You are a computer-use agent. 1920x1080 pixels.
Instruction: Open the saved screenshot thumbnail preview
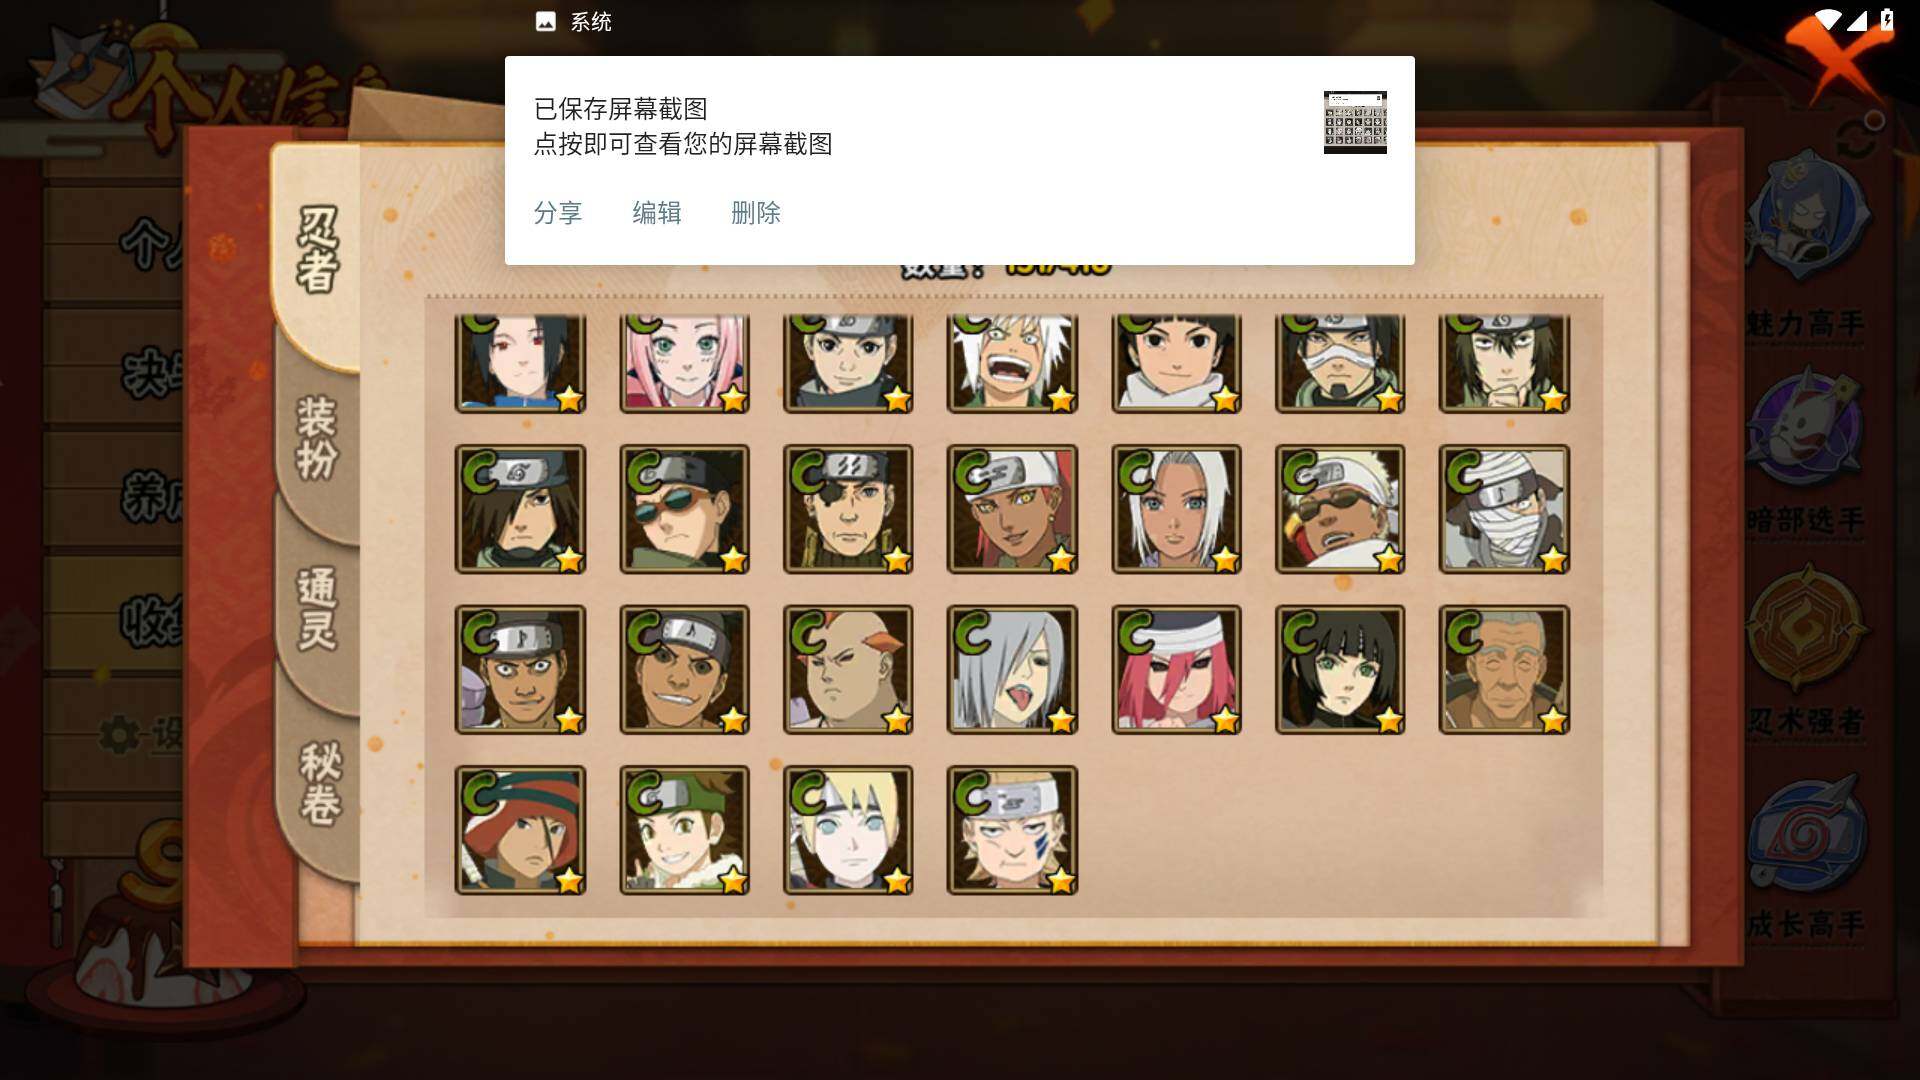coord(1355,122)
